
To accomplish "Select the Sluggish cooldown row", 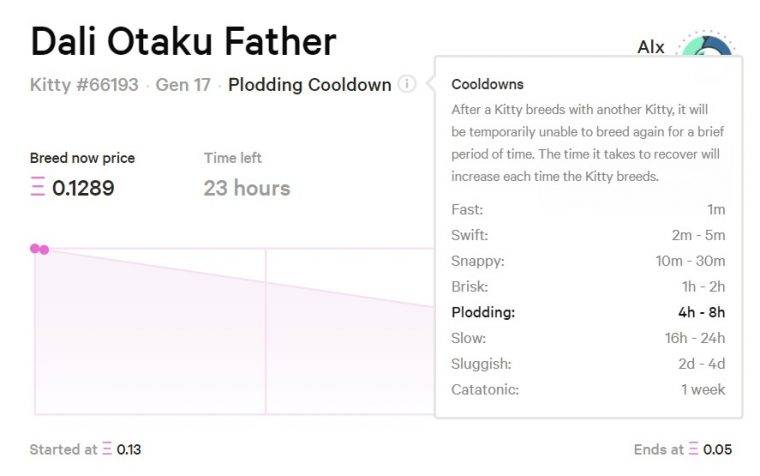I will click(x=588, y=364).
